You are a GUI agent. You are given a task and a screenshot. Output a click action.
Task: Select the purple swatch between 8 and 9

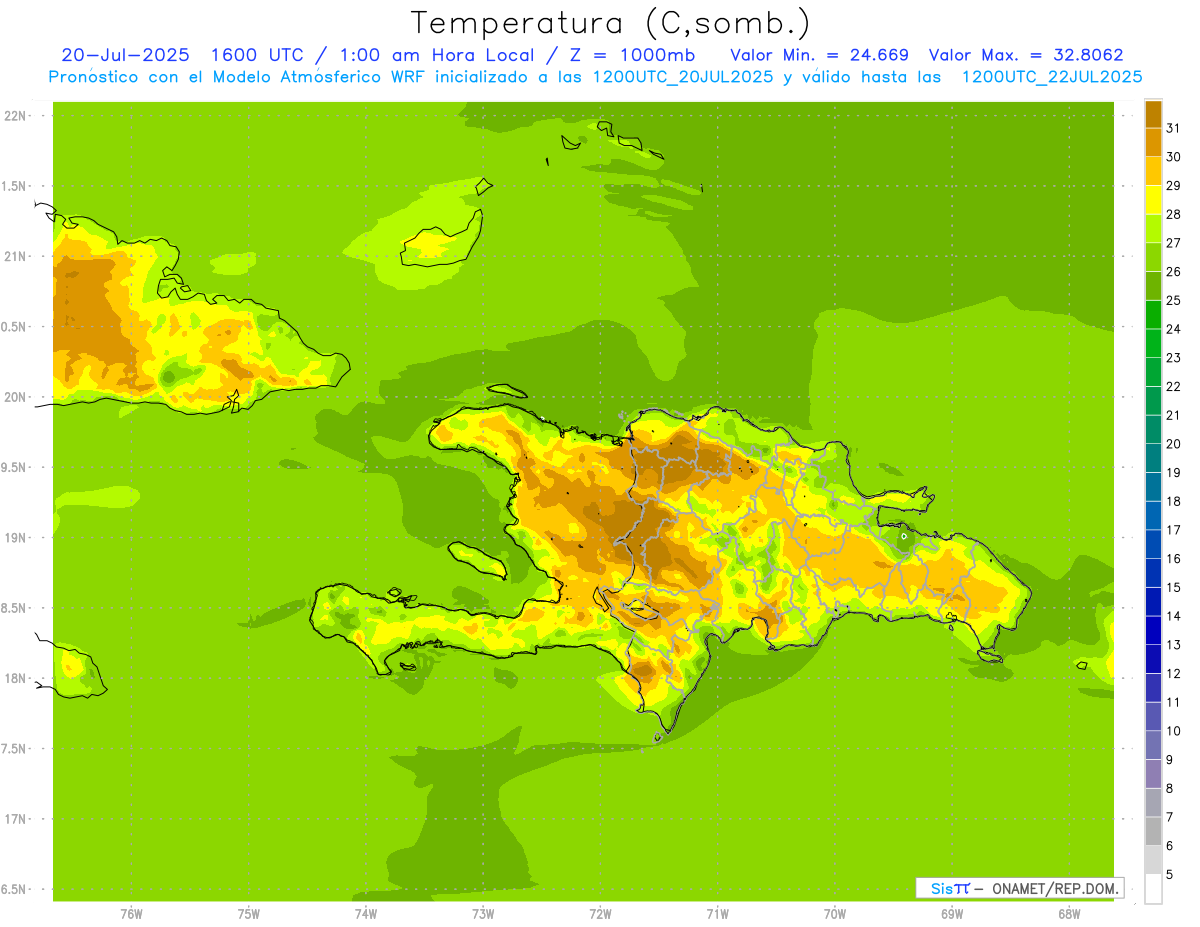pos(1153,774)
